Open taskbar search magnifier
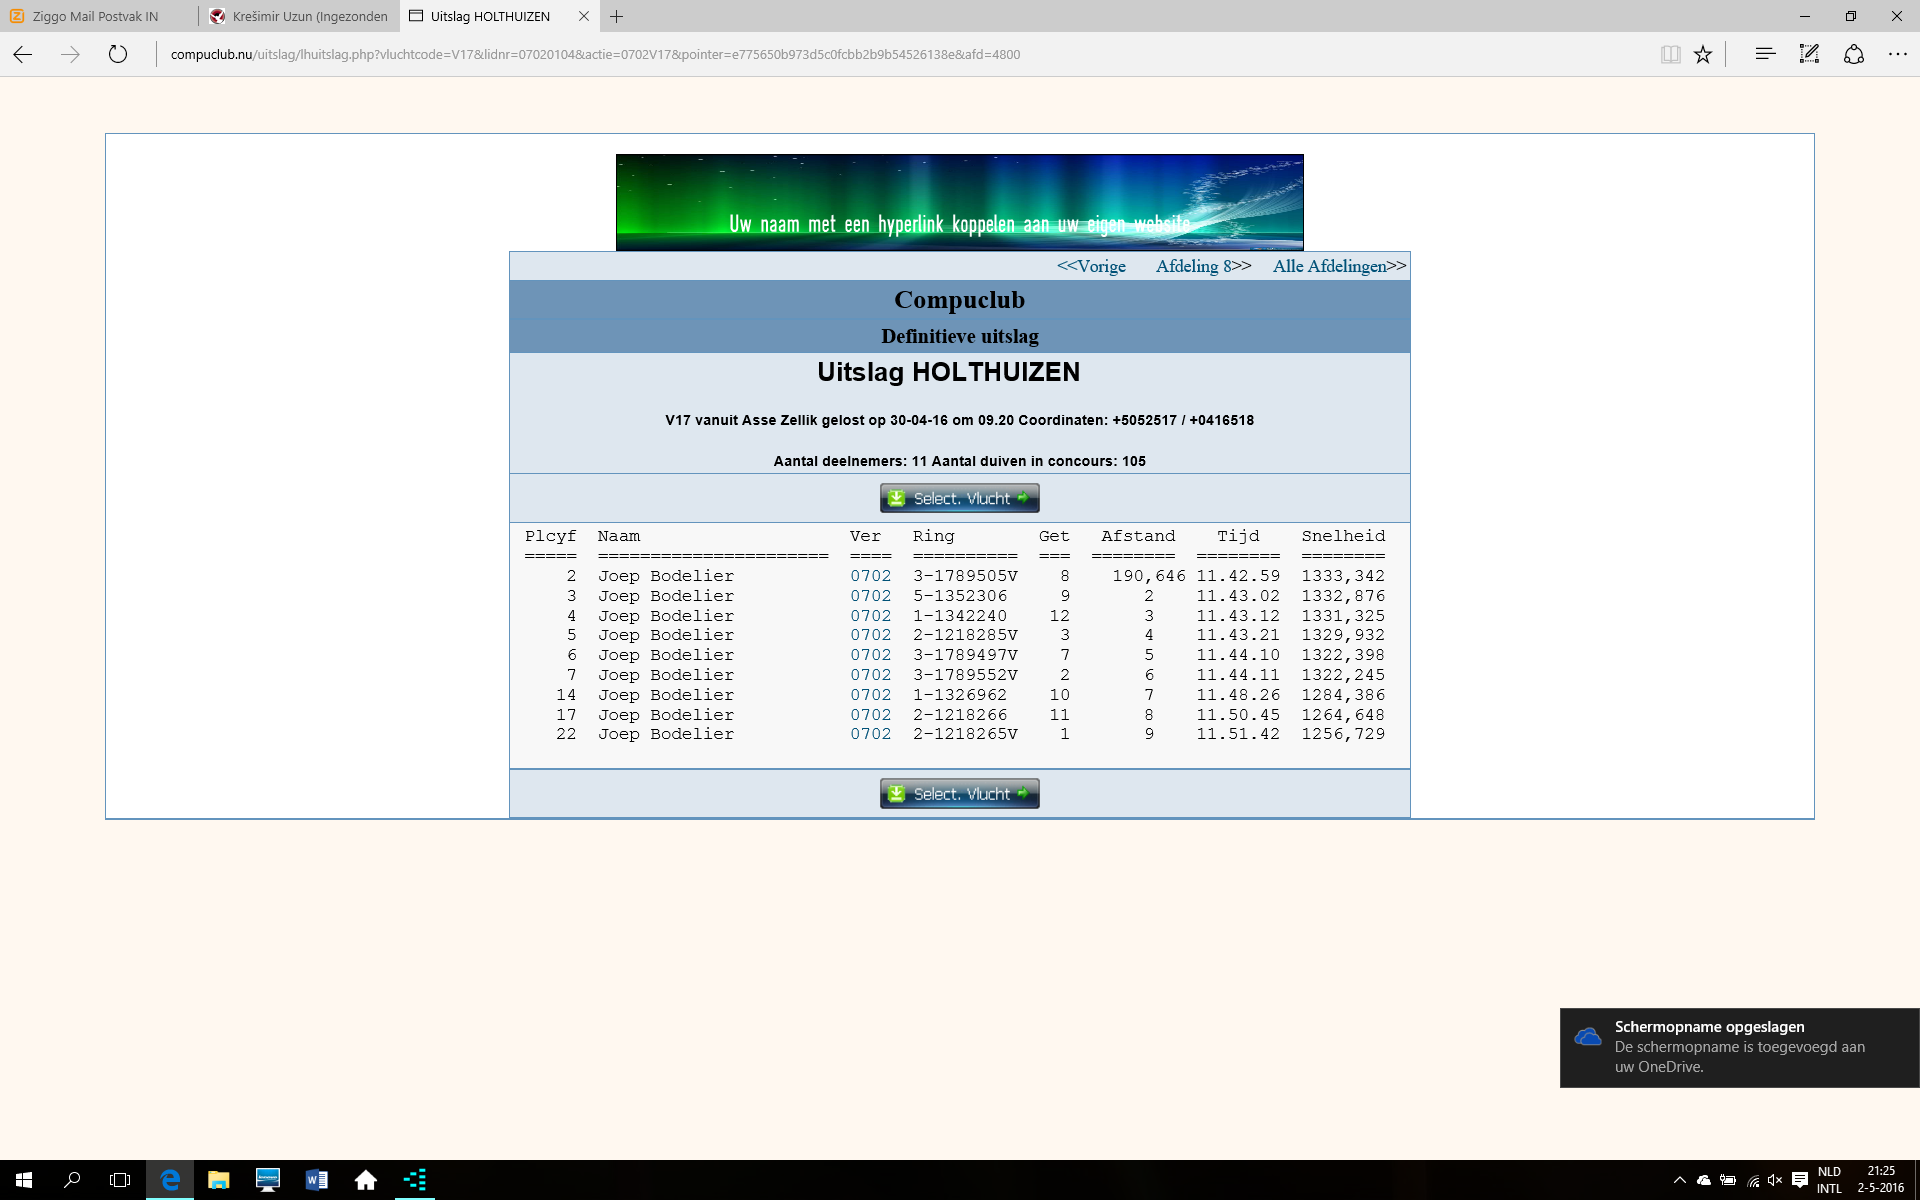The height and width of the screenshot is (1200, 1920). [72, 1180]
